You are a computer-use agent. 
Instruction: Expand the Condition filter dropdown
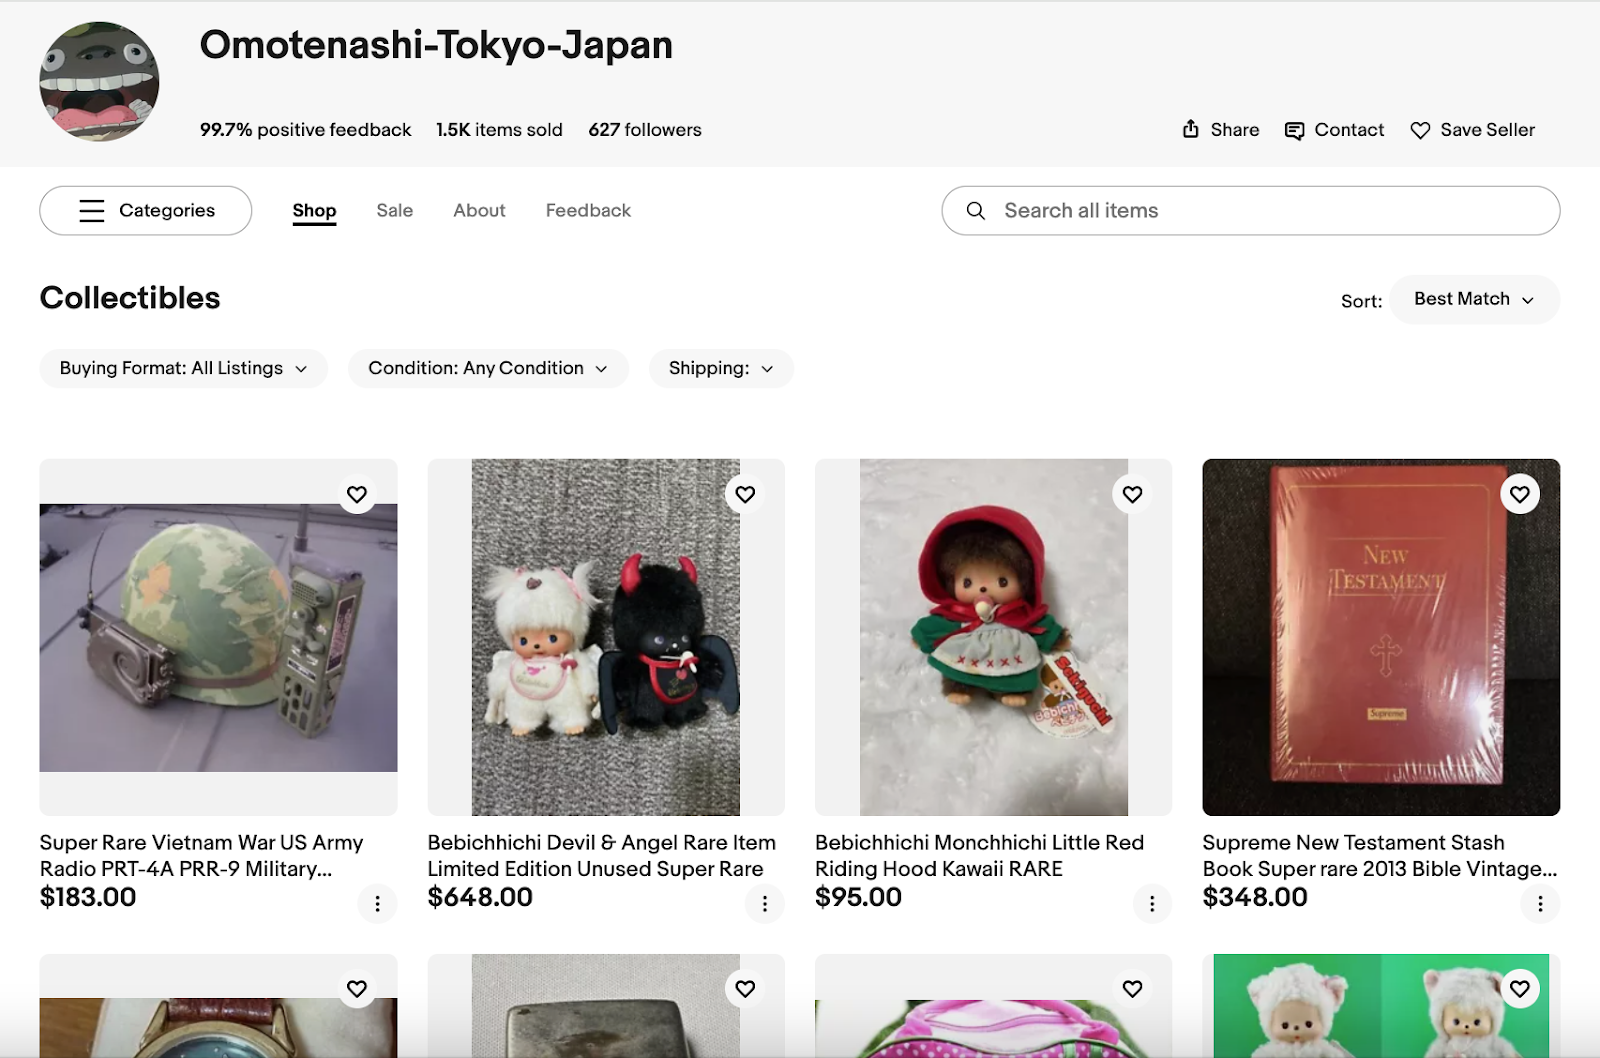click(488, 368)
